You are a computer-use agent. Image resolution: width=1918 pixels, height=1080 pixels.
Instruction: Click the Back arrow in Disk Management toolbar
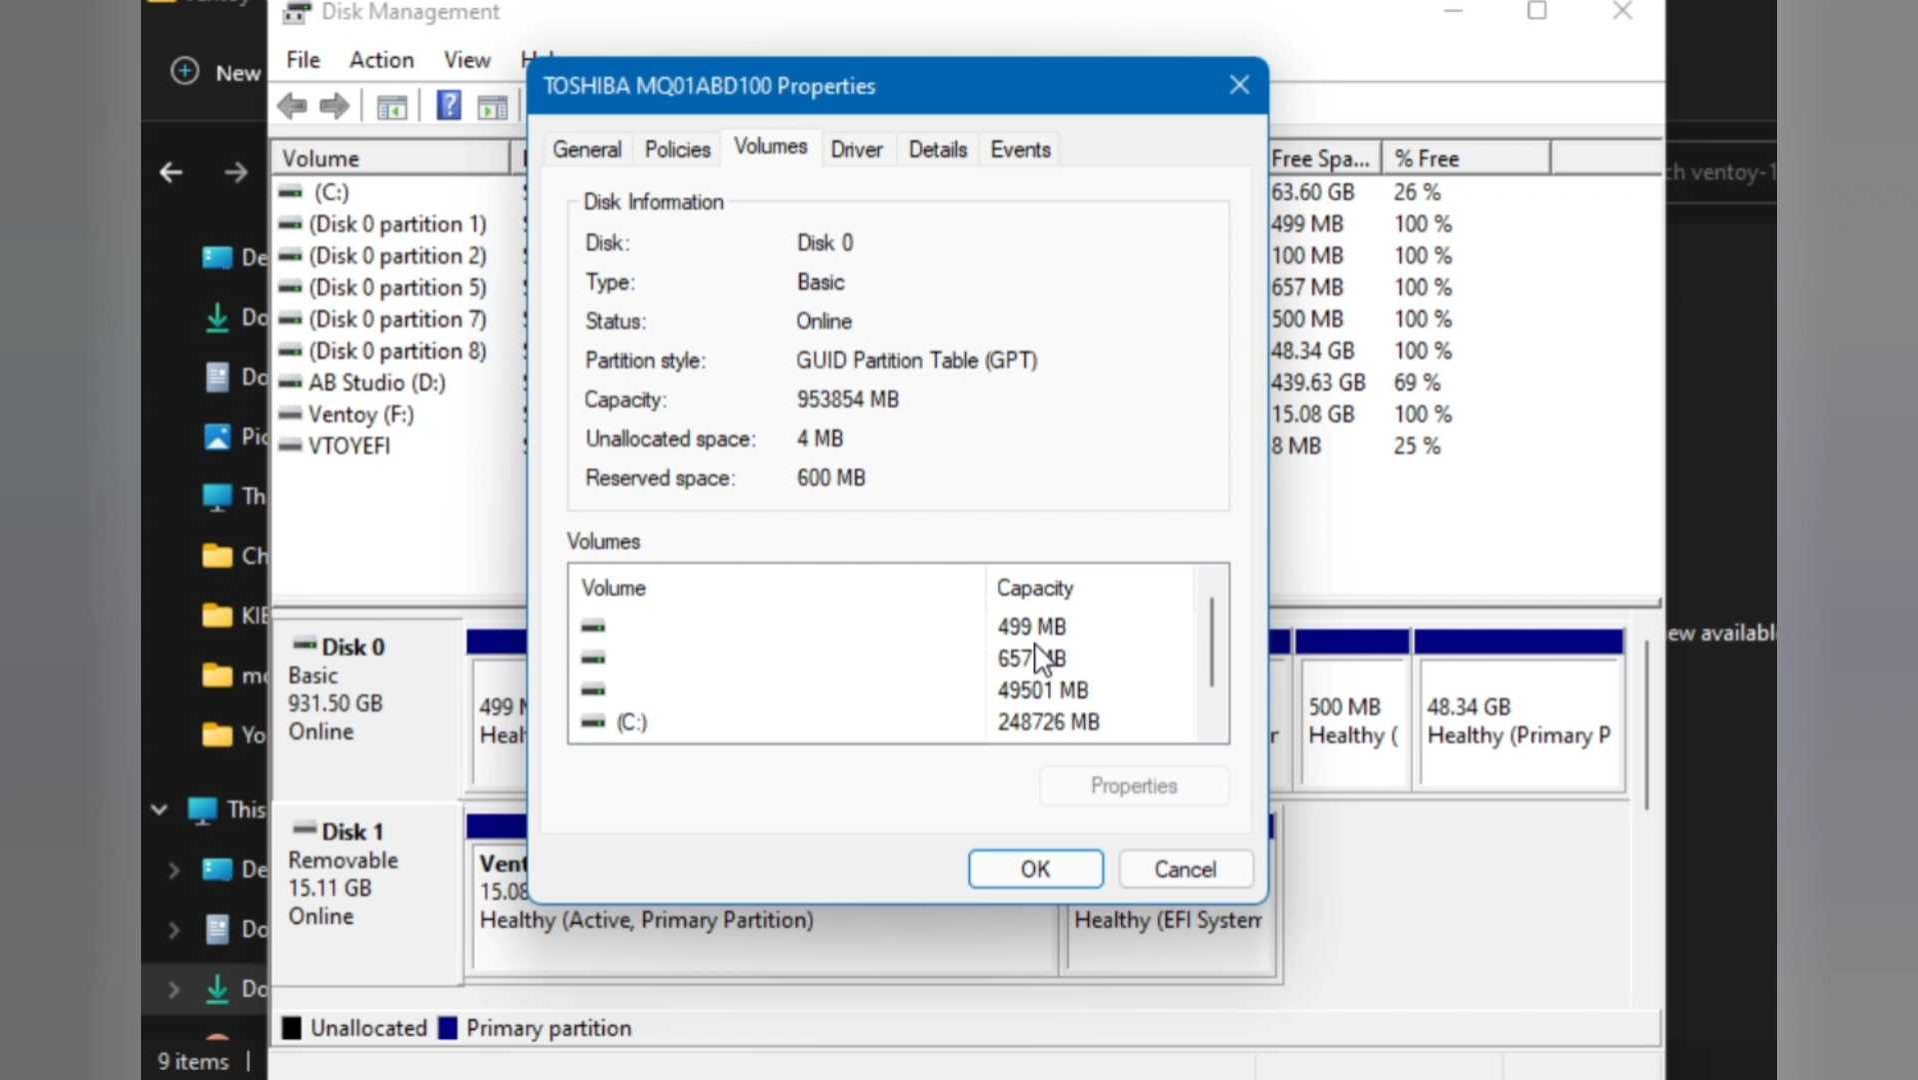(292, 106)
